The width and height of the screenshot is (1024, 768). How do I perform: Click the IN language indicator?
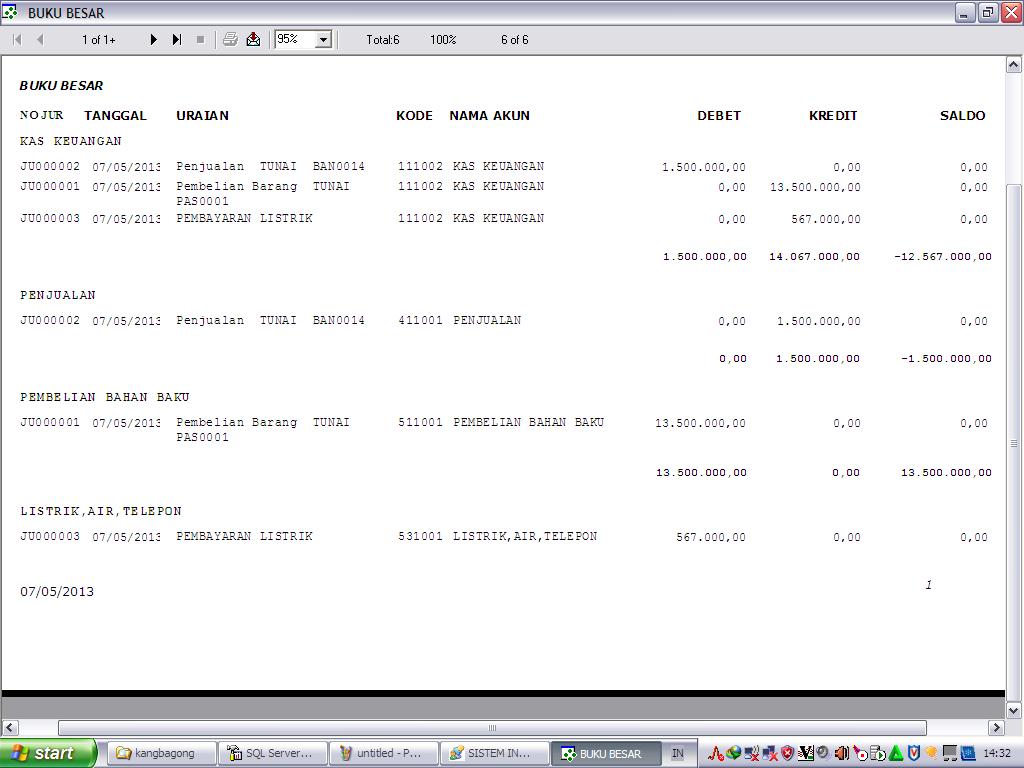(x=678, y=753)
